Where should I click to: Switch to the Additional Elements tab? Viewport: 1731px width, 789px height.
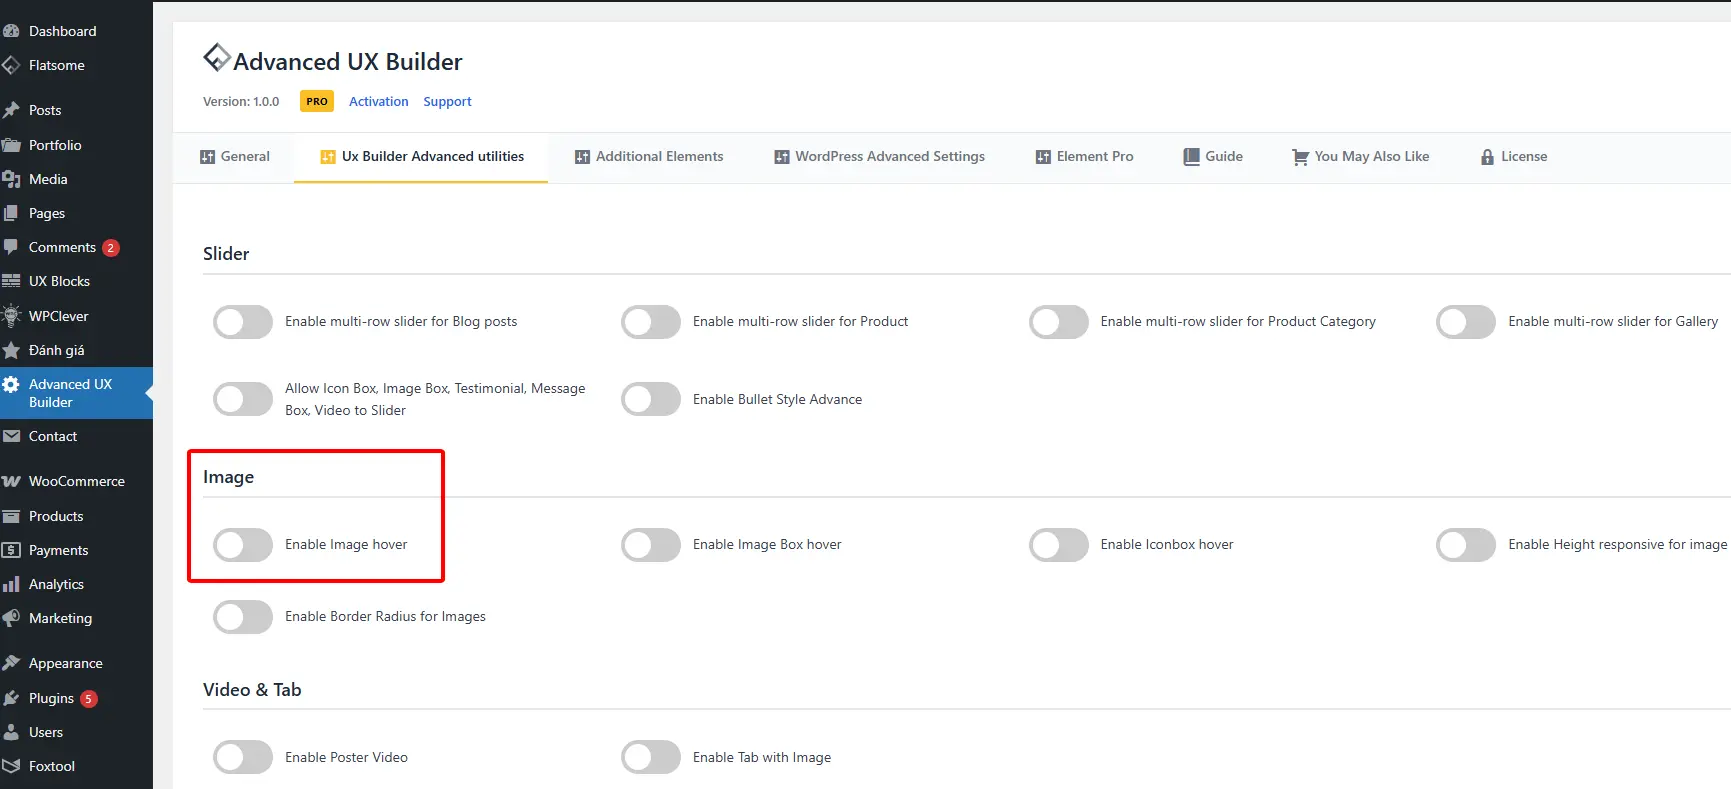click(649, 157)
